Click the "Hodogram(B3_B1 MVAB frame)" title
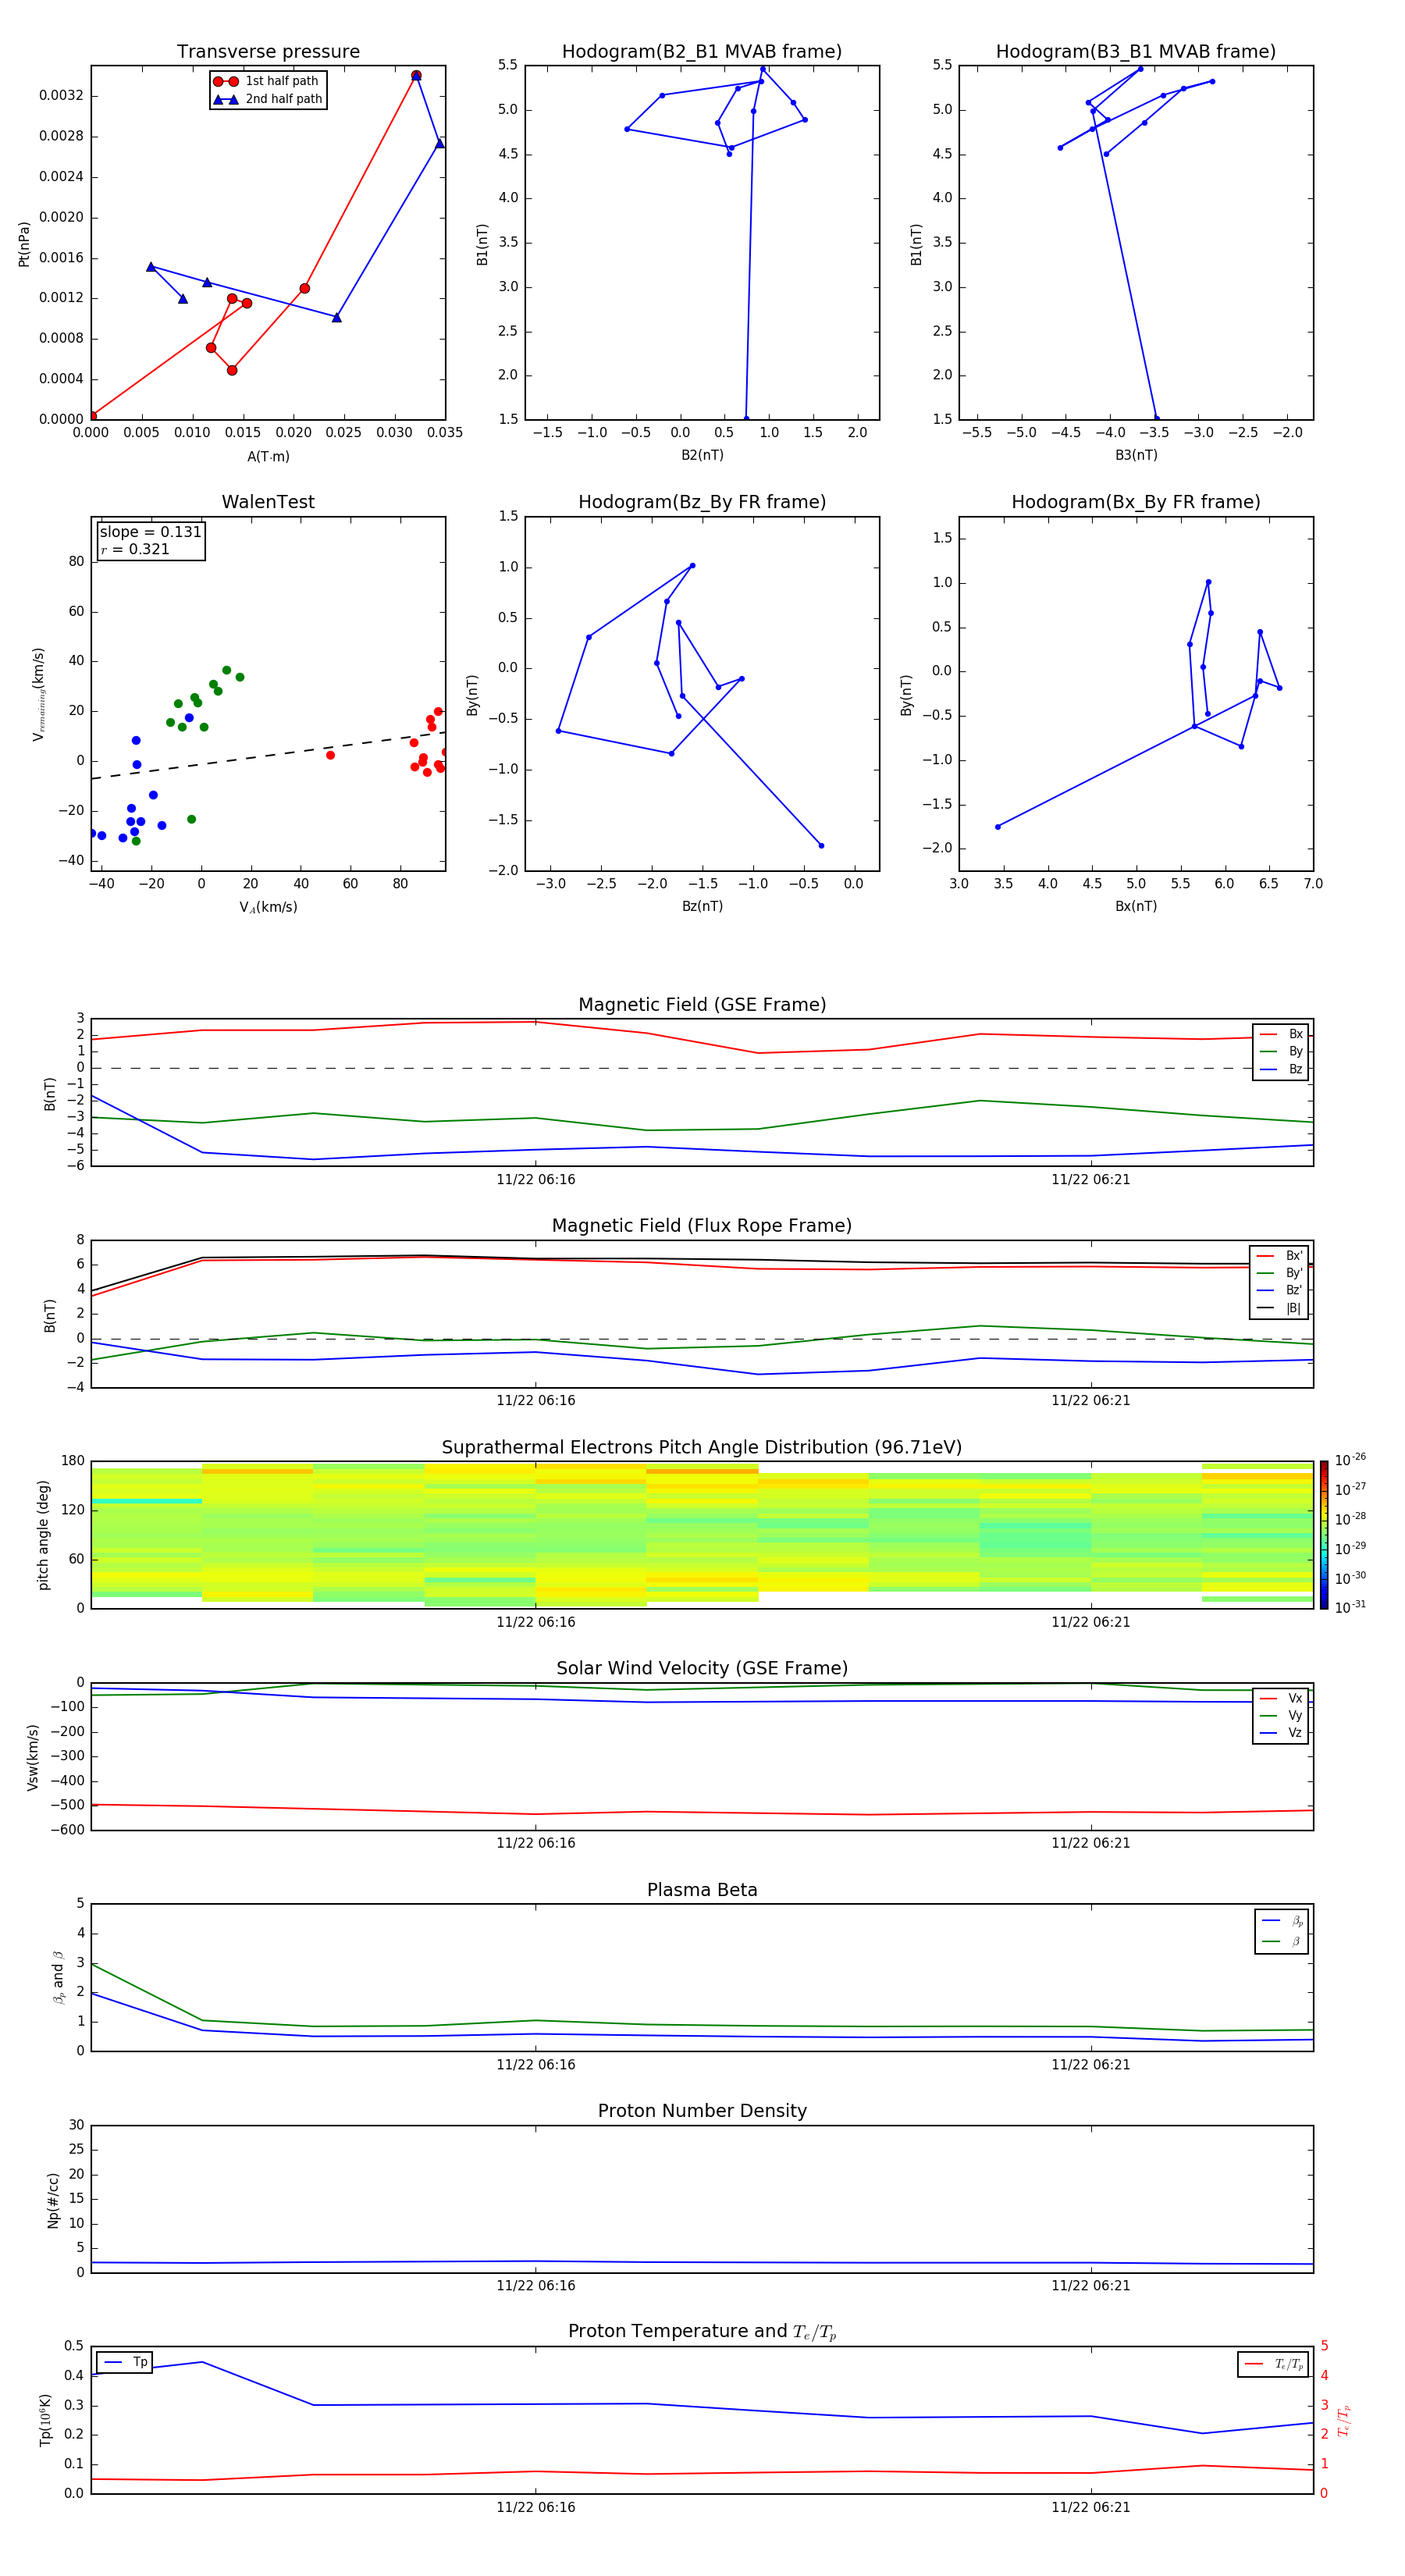Viewport: 1405px width, 2576px height. [1136, 52]
